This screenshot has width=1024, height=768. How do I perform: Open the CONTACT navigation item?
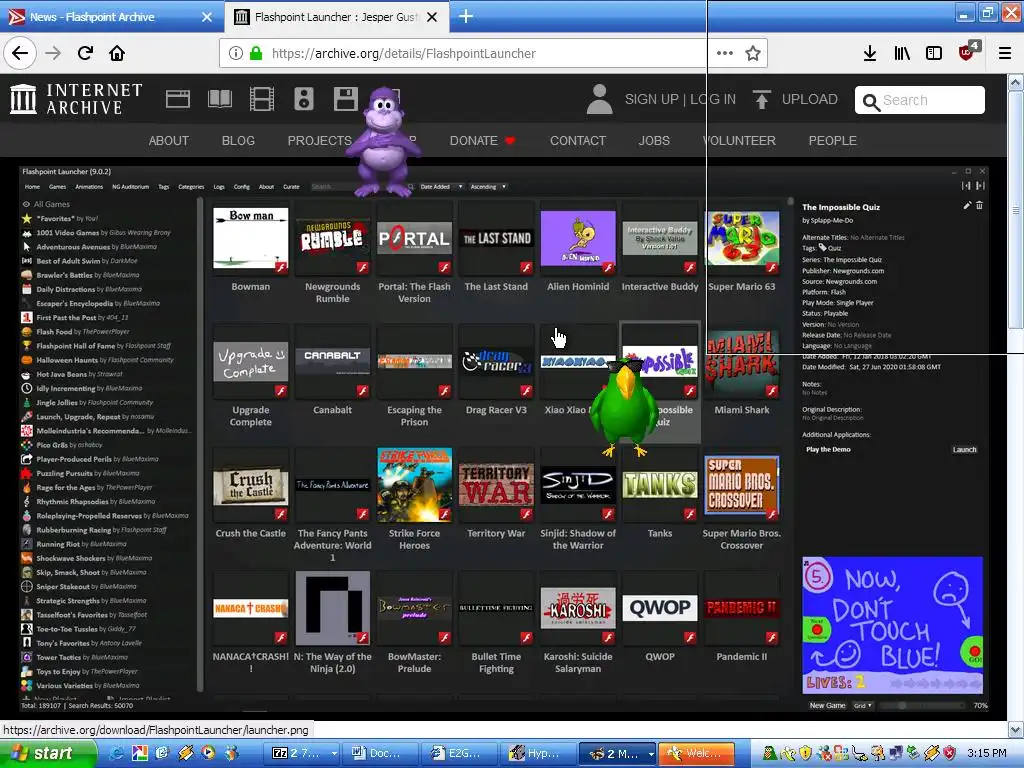[x=578, y=140]
